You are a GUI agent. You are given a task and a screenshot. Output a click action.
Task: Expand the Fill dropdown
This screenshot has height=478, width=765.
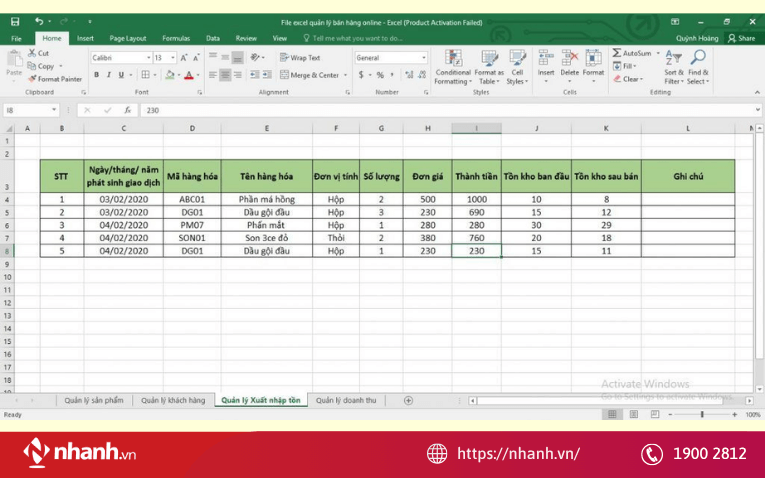[635, 66]
